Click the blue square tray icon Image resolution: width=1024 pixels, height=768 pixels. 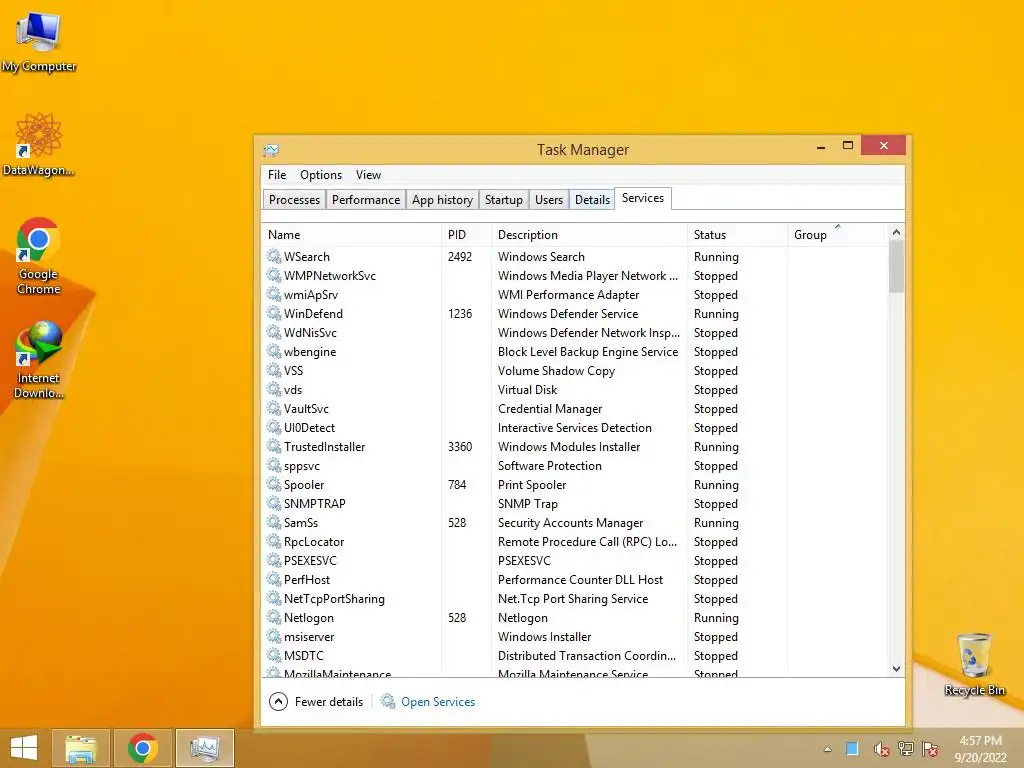[852, 749]
